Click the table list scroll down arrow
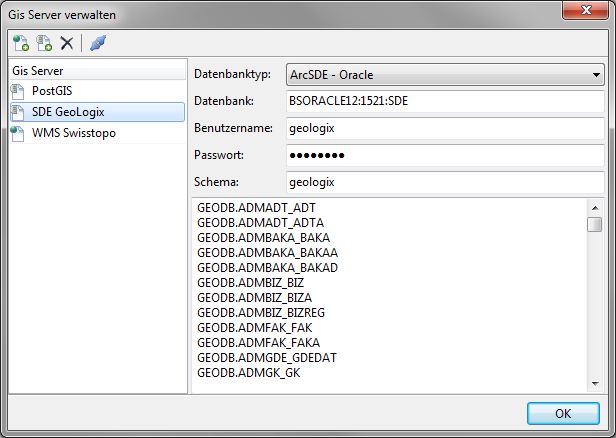 coord(595,383)
